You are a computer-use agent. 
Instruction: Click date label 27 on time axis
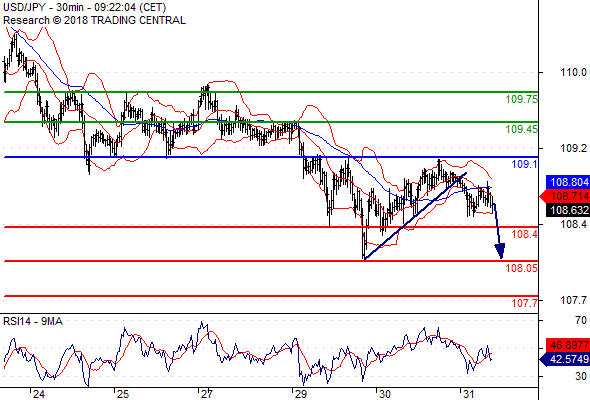pyautogui.click(x=207, y=394)
